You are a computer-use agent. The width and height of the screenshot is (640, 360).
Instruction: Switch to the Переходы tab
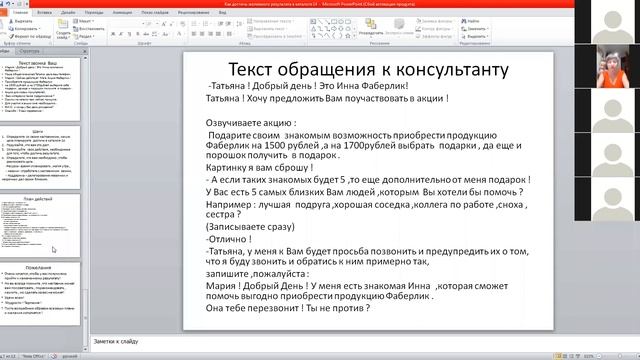click(x=94, y=13)
